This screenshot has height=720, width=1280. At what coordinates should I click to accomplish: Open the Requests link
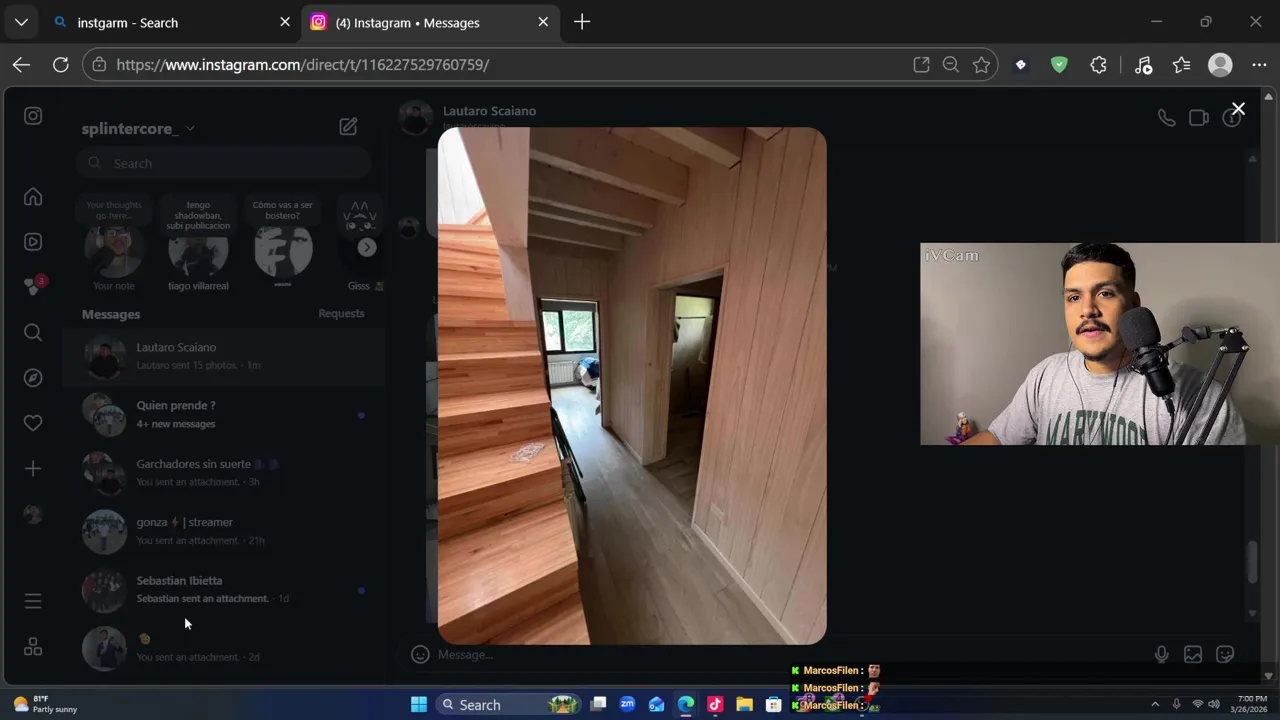(341, 313)
